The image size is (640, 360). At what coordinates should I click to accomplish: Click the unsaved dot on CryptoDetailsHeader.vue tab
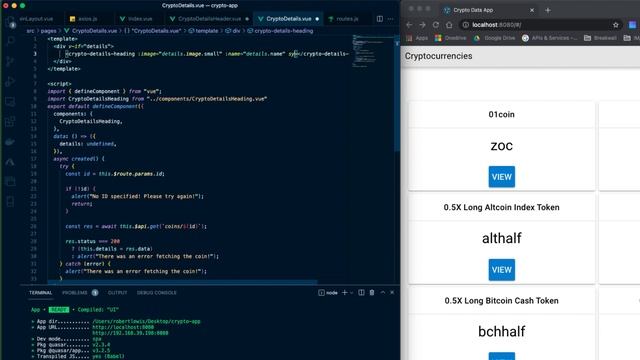pos(247,19)
